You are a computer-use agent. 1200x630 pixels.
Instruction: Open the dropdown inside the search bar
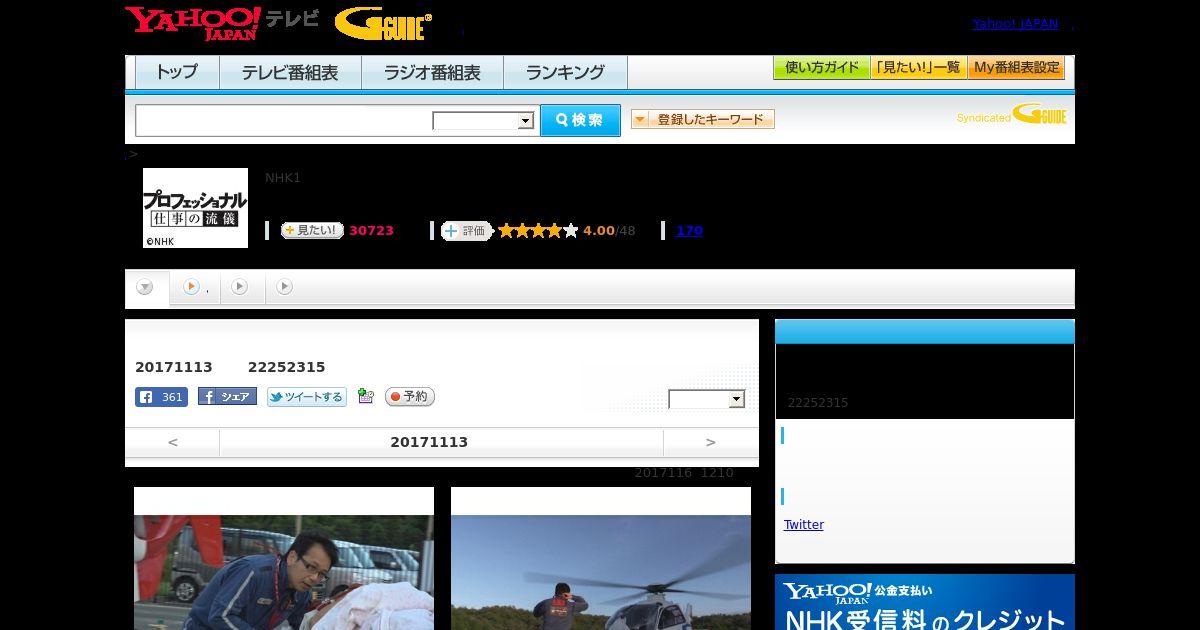[484, 121]
